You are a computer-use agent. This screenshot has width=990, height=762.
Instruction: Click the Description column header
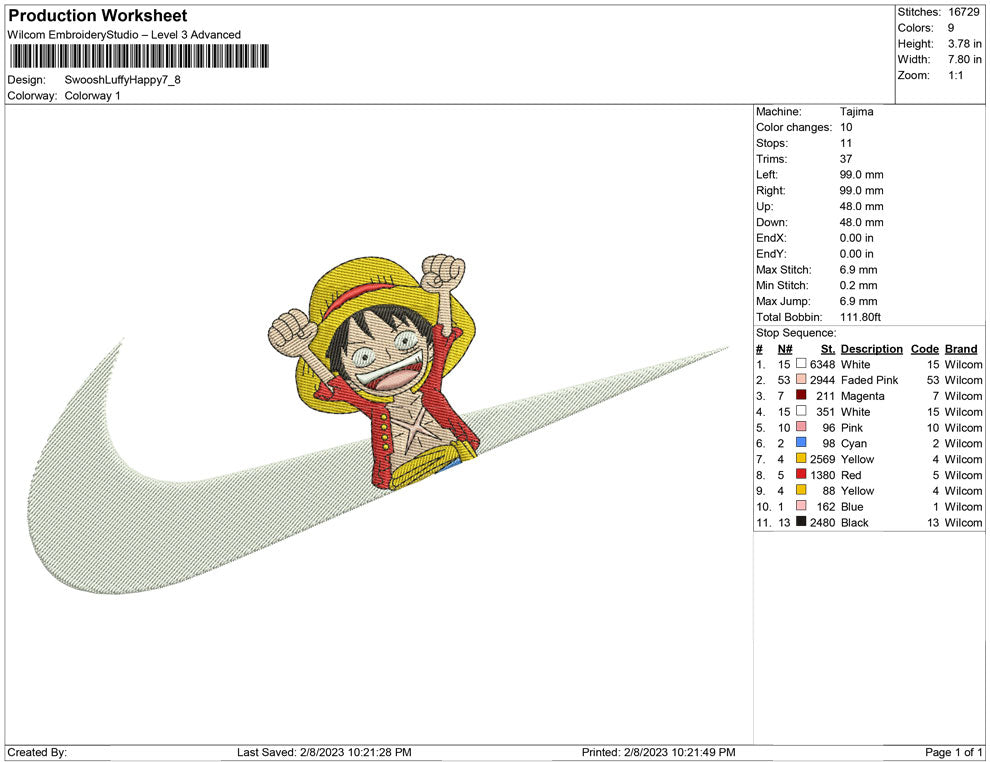point(871,349)
